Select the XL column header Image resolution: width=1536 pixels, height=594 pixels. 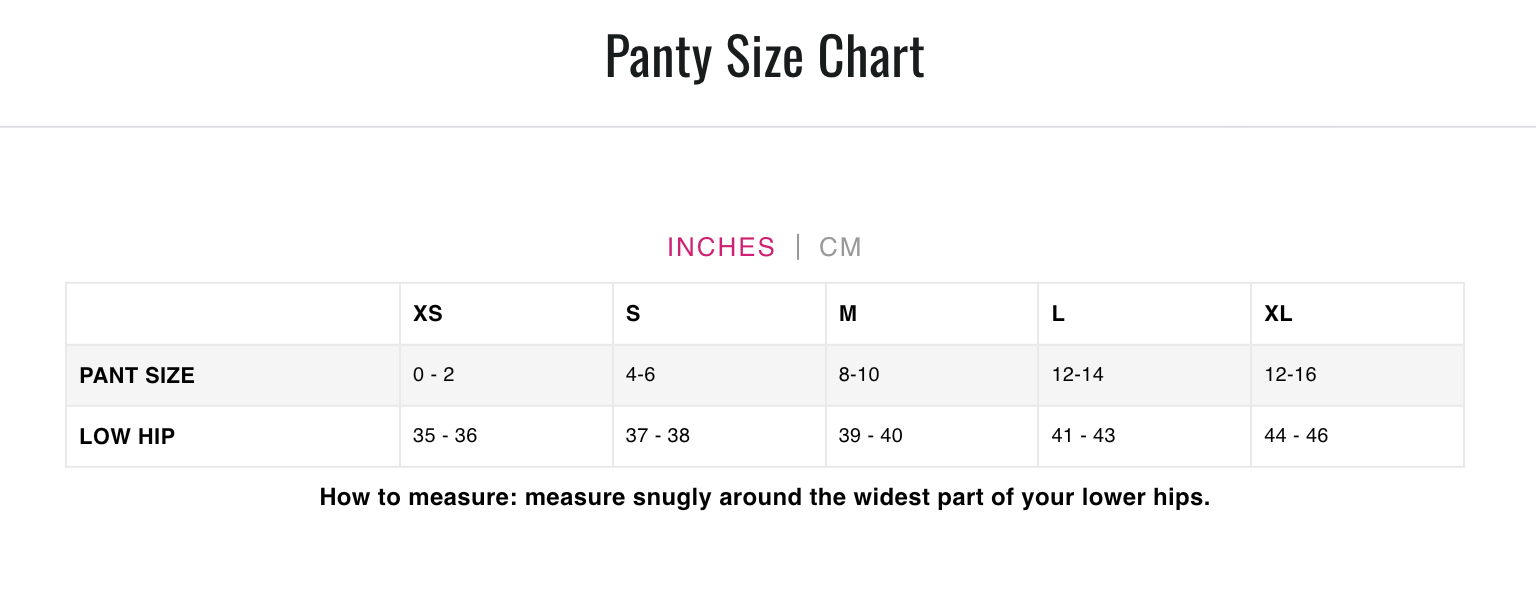1358,314
